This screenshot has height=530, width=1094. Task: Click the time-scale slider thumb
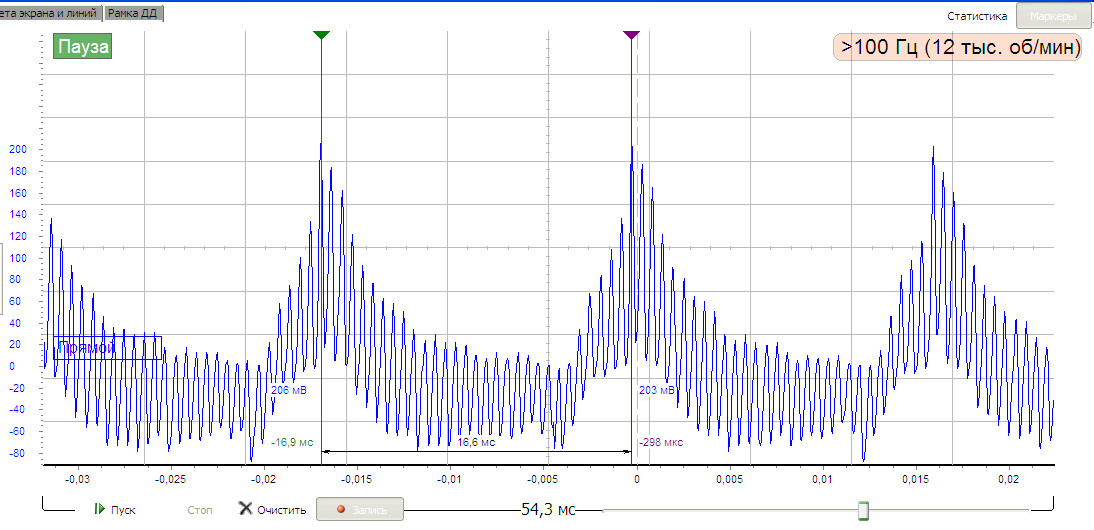[863, 510]
